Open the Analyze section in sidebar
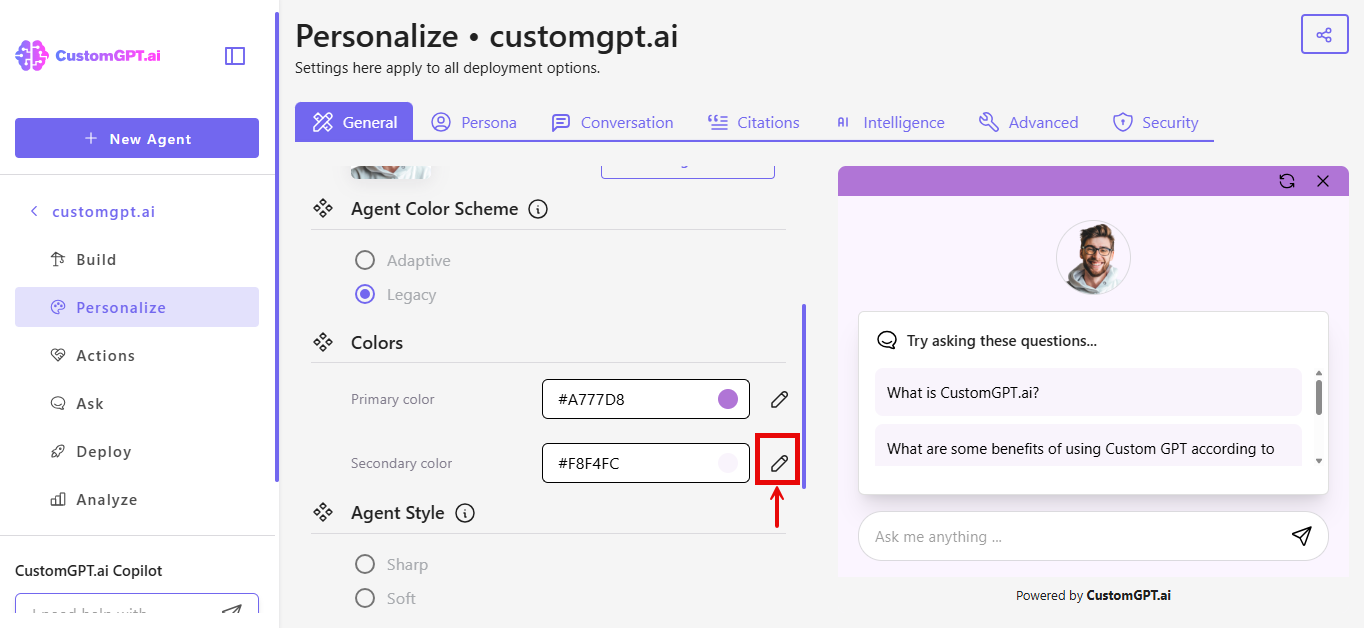The height and width of the screenshot is (628, 1364). 105,499
